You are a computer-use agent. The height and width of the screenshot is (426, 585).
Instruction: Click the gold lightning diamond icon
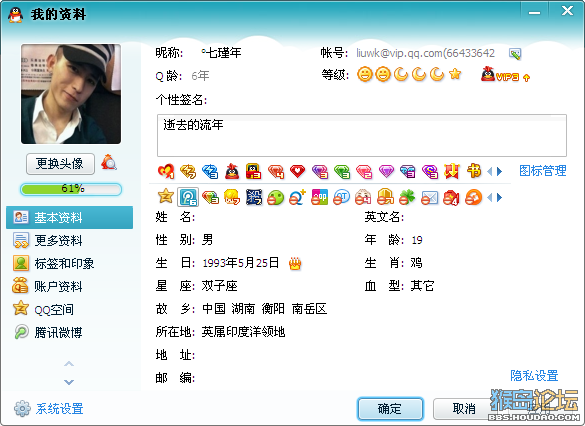[x=188, y=171]
